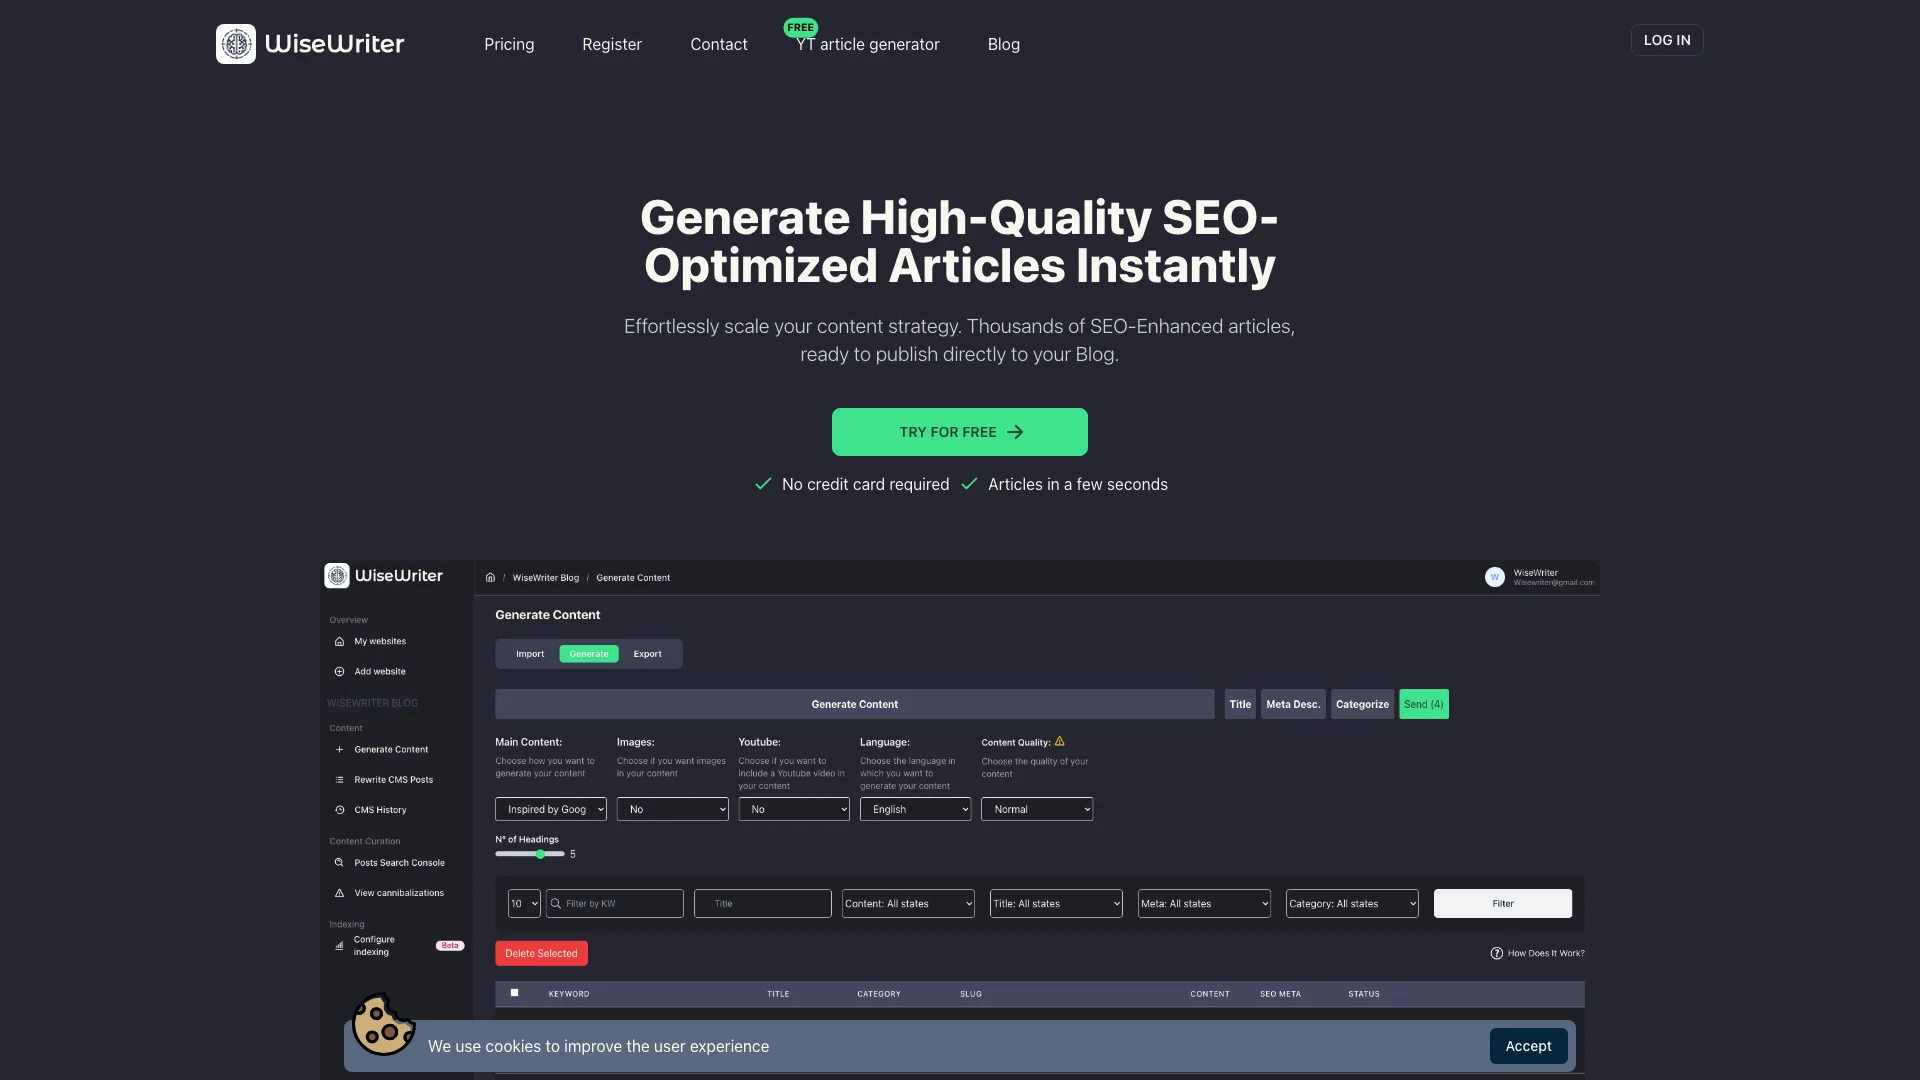Click the Posts Search Console icon
The height and width of the screenshot is (1080, 1920).
[x=340, y=862]
